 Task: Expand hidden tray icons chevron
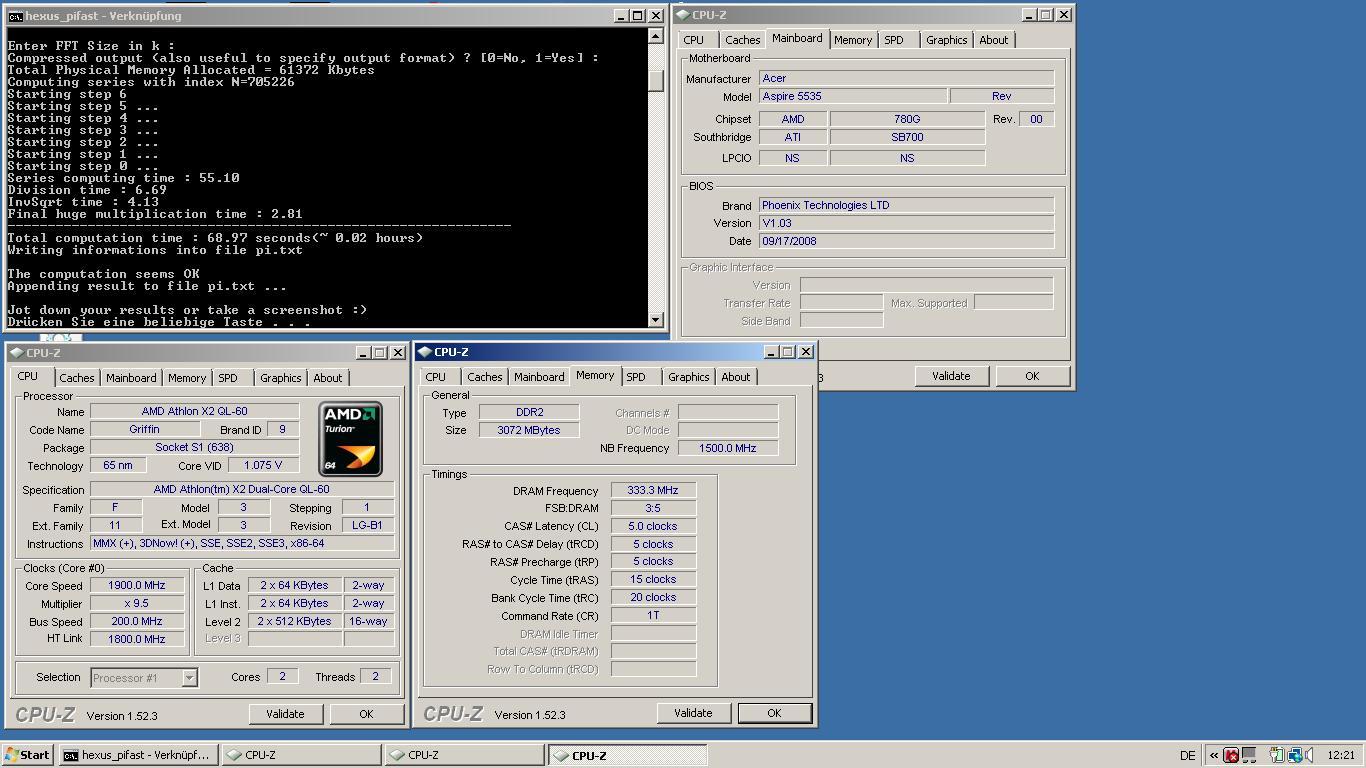coord(1214,755)
